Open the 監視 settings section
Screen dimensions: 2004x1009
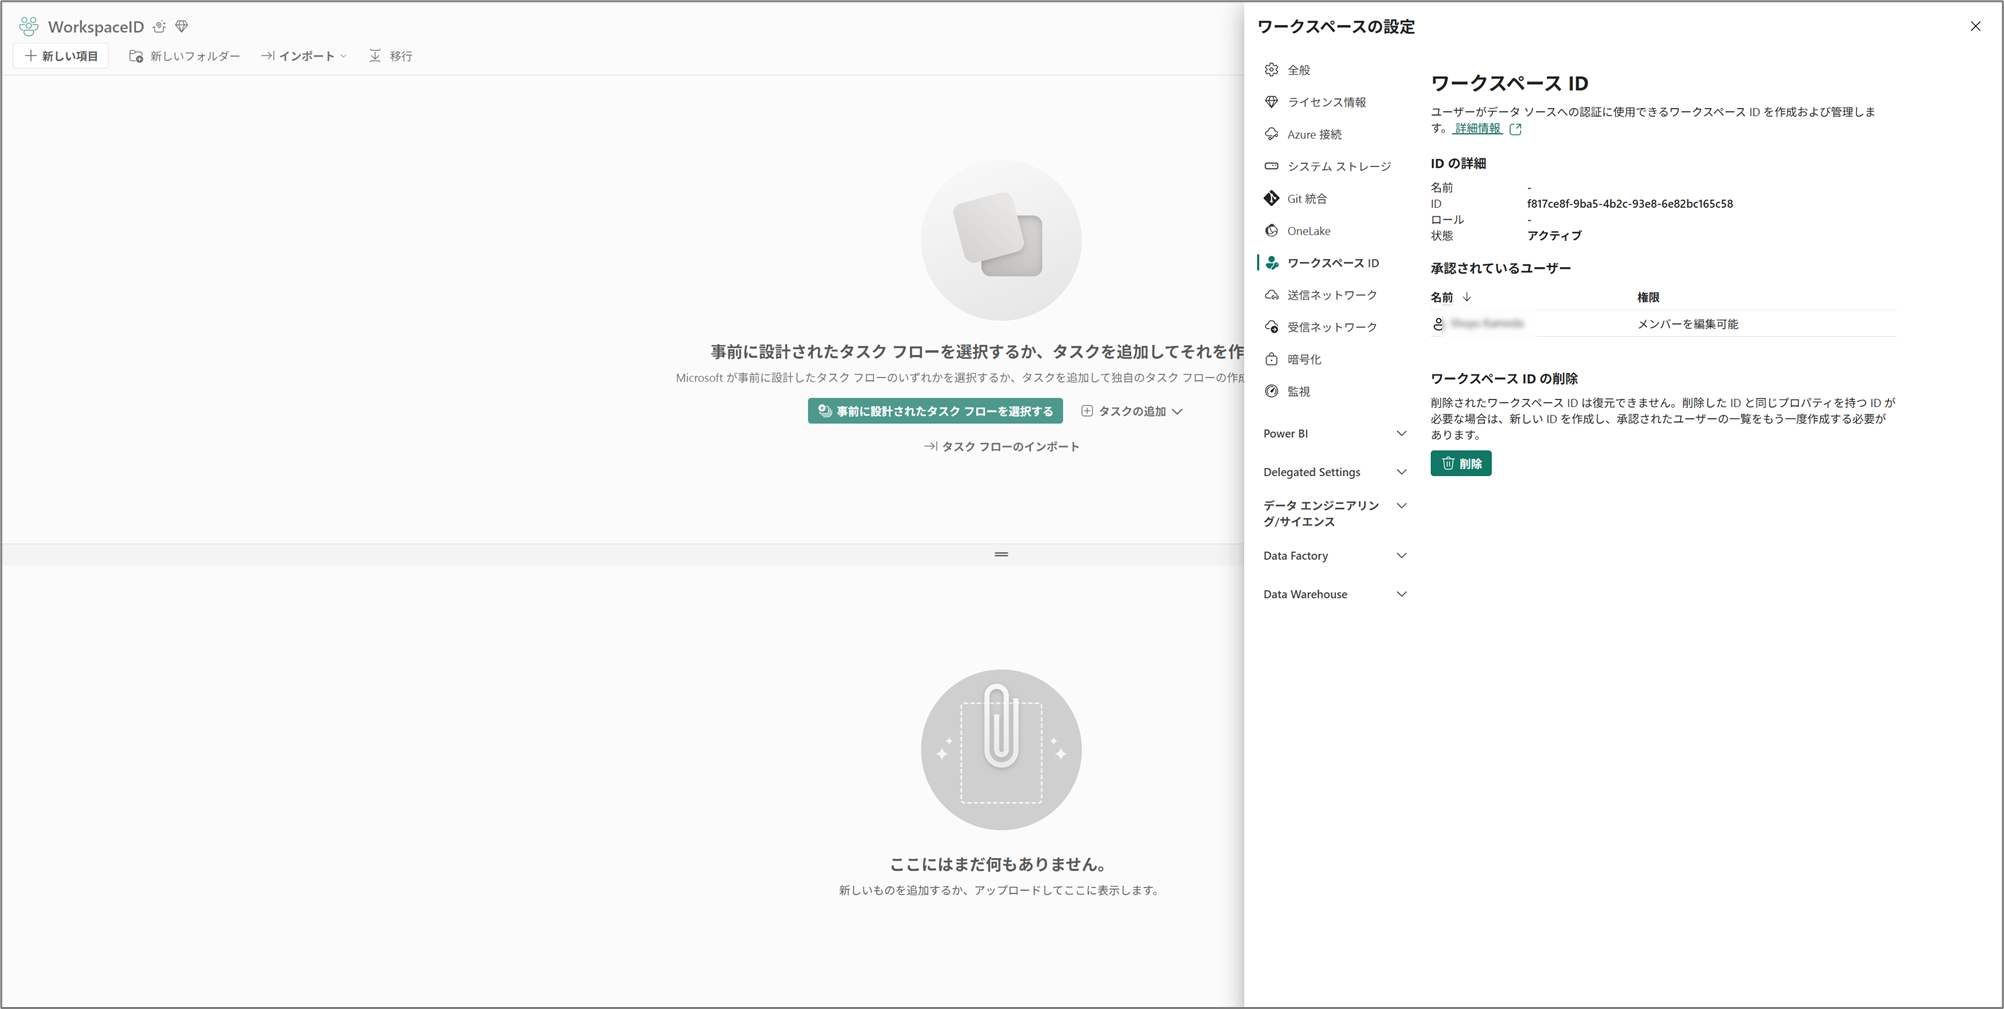coord(1298,392)
